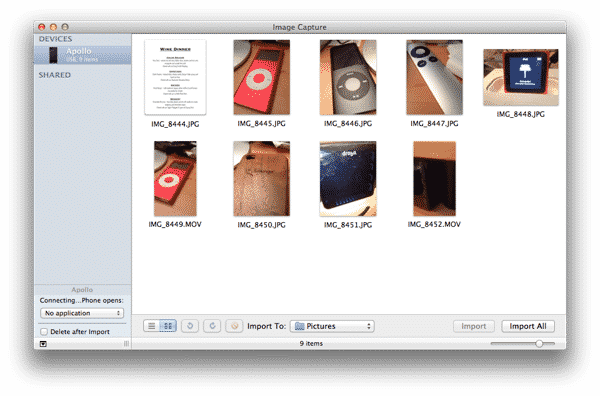Select the Apollo iPhone device icon

[53, 55]
